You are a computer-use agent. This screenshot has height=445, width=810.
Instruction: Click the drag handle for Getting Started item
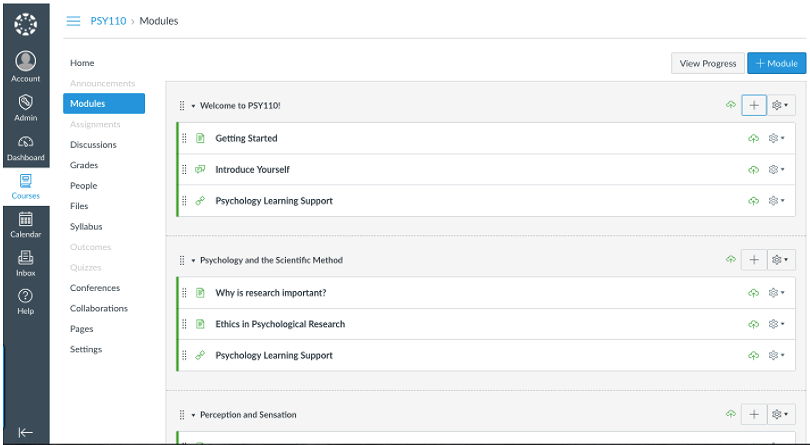tap(184, 138)
